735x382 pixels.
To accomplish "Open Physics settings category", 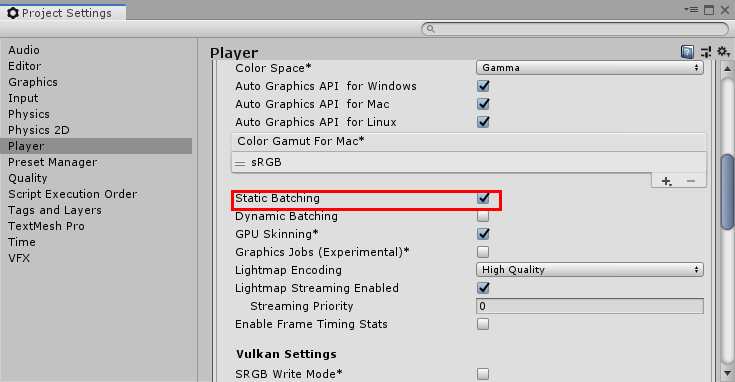I will [29, 114].
